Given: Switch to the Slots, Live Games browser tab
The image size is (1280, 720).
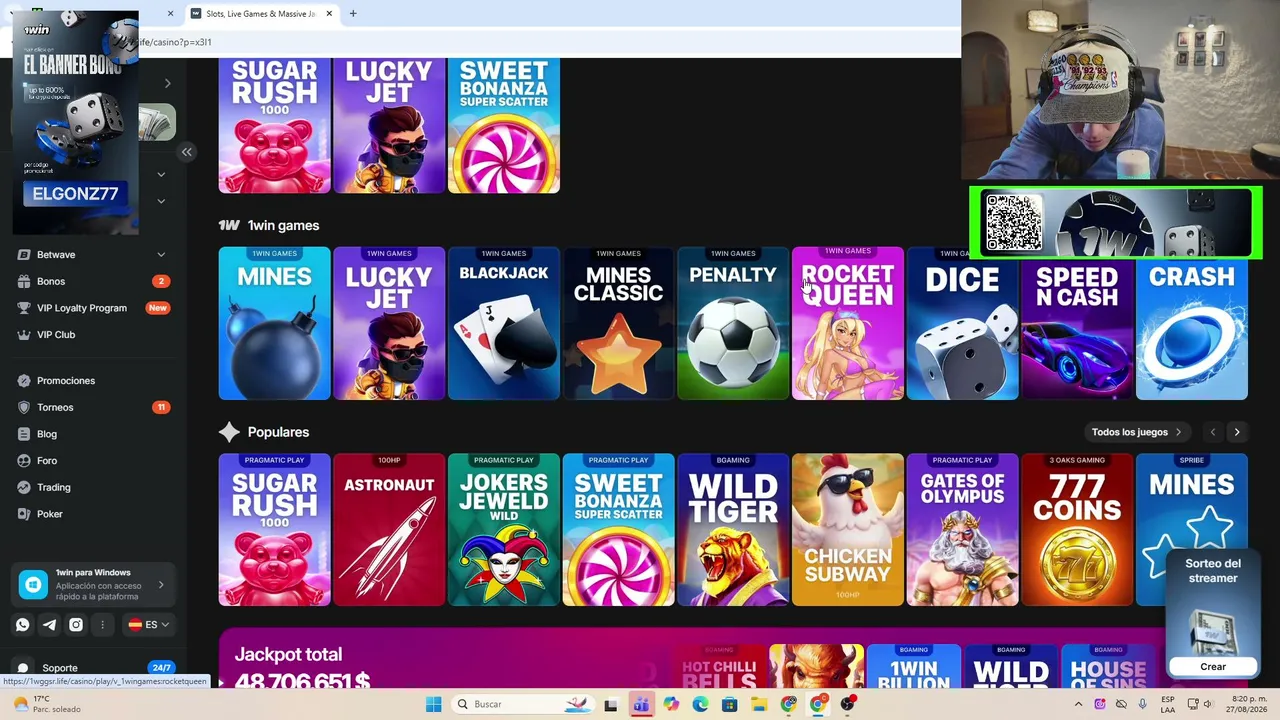Looking at the screenshot, I should (260, 14).
